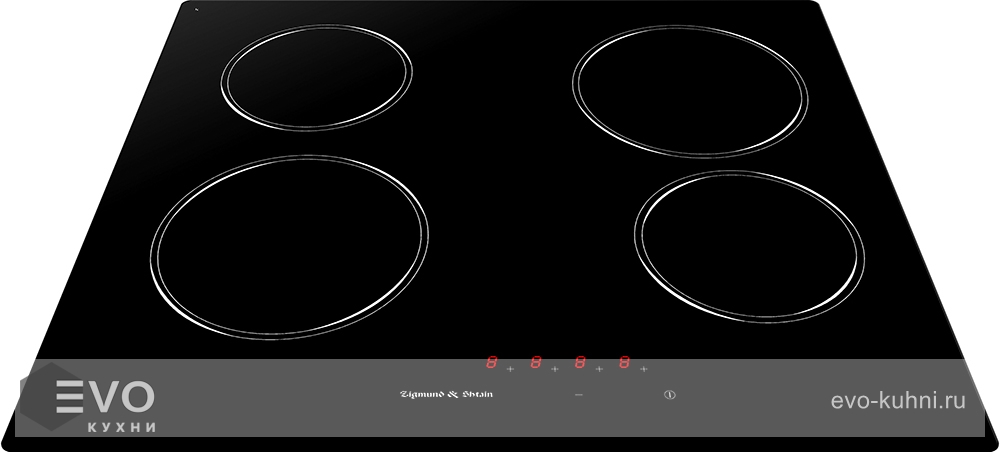Click the rightmost red digit display

click(x=625, y=363)
